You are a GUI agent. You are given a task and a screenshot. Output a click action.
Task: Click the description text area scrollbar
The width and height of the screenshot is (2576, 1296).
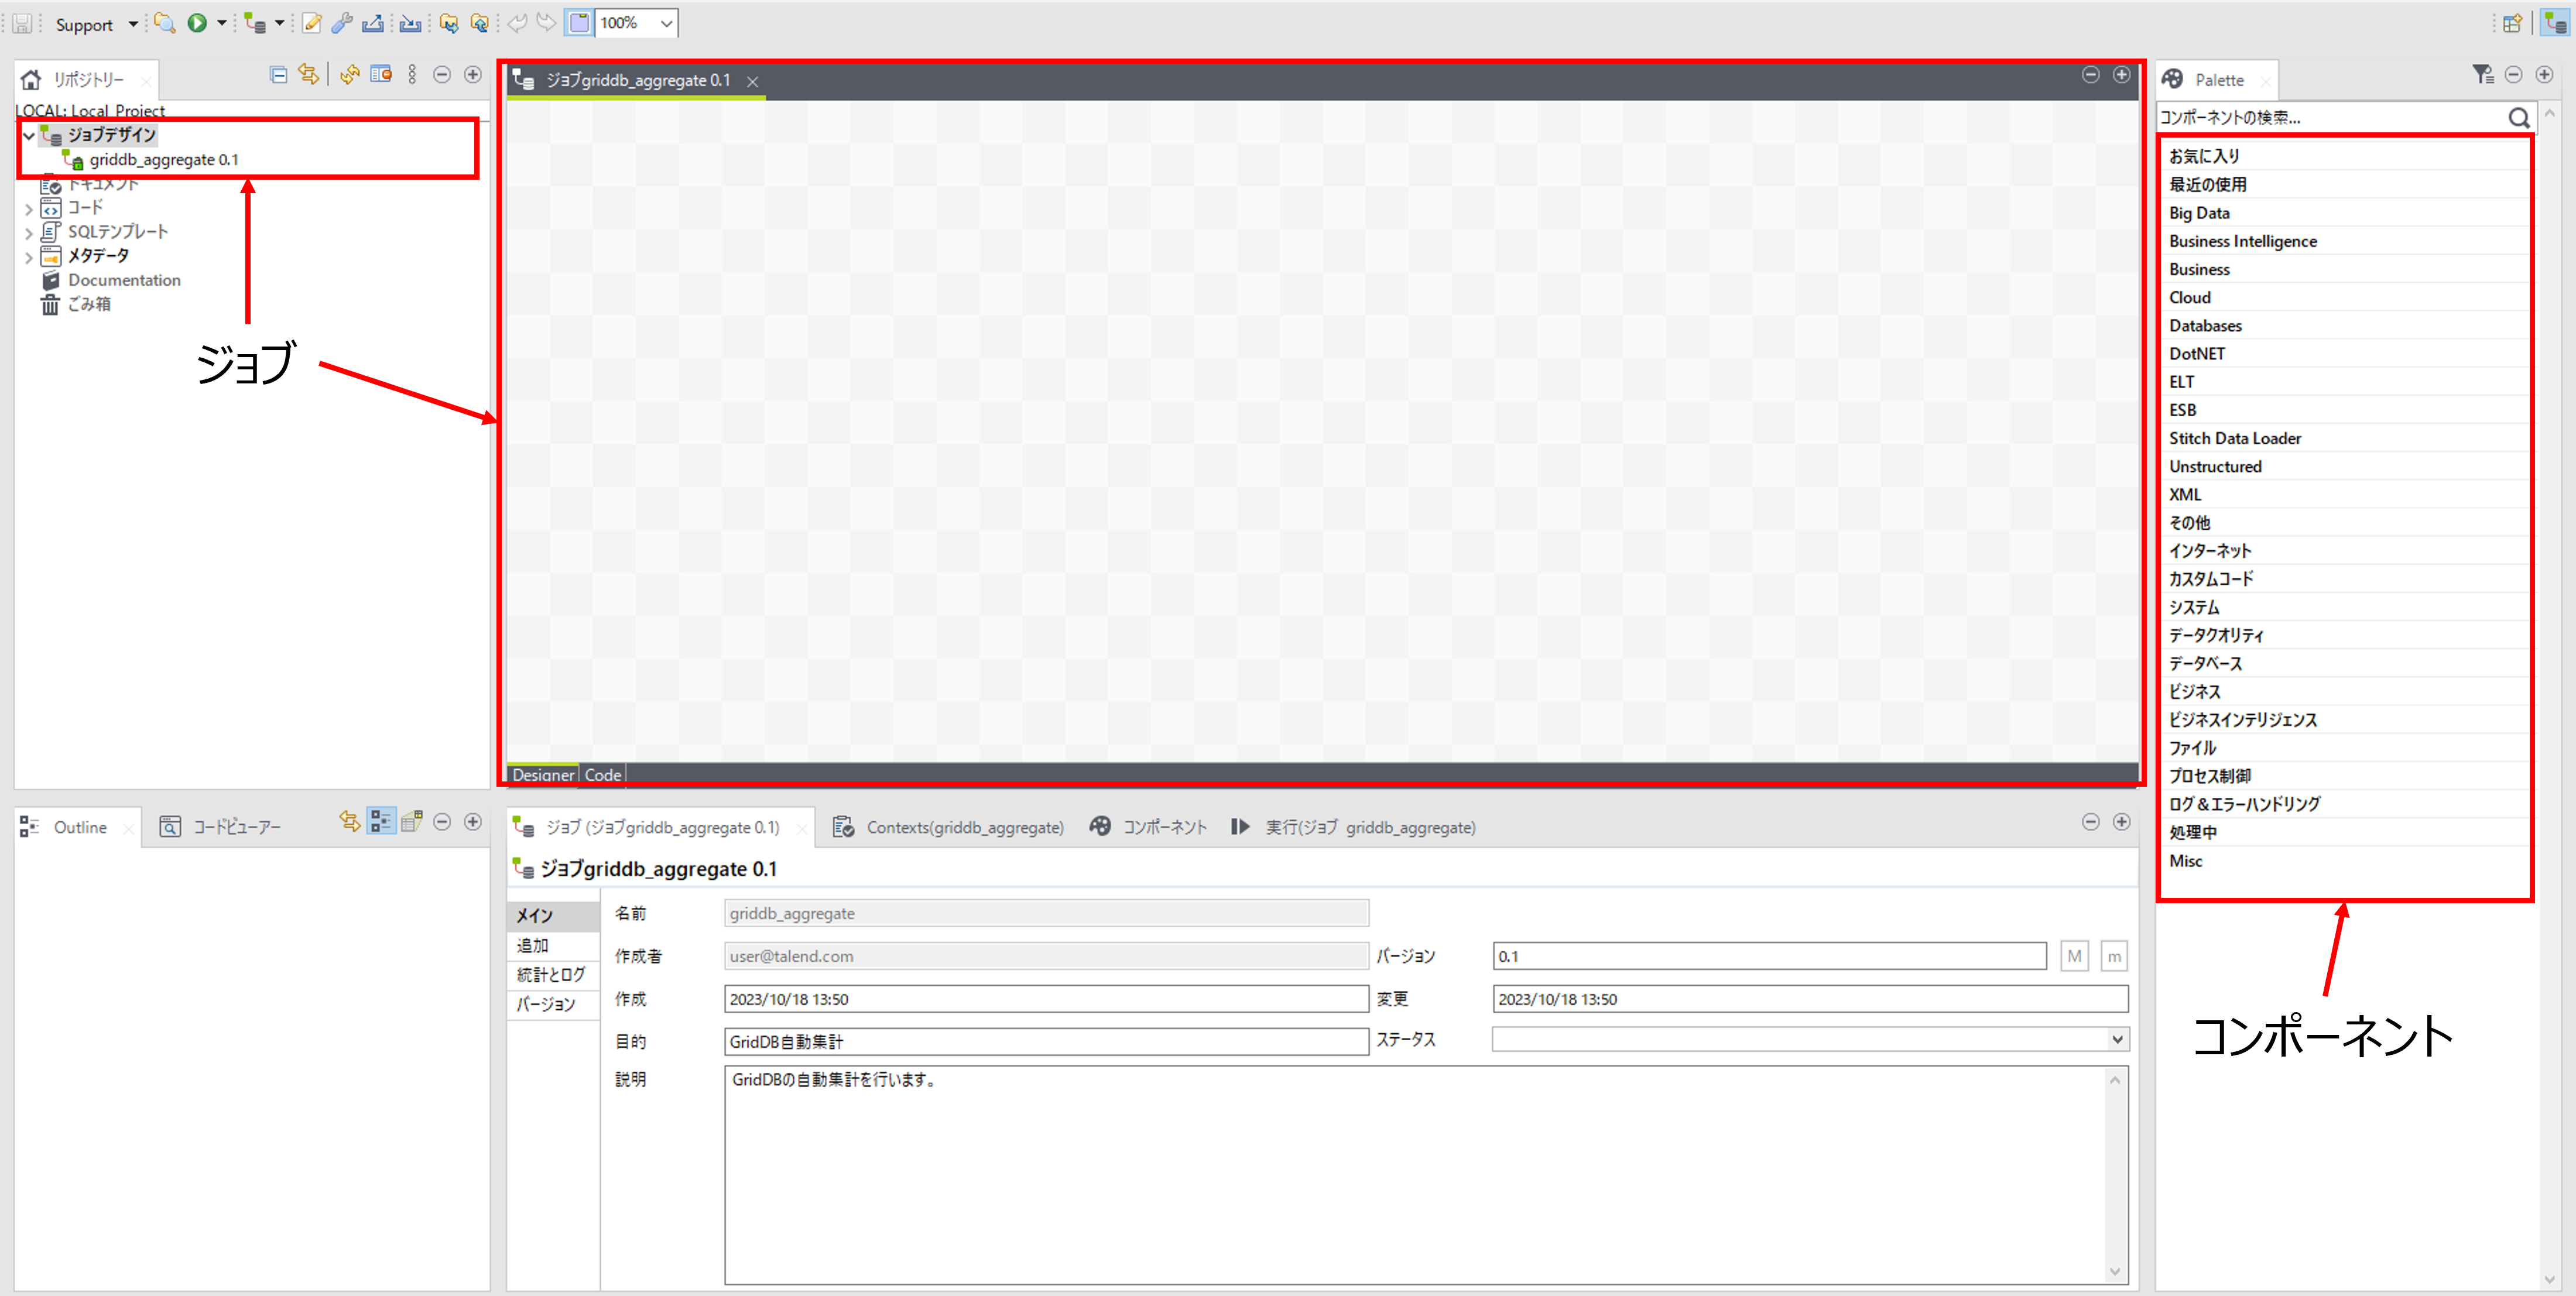pos(2114,1175)
